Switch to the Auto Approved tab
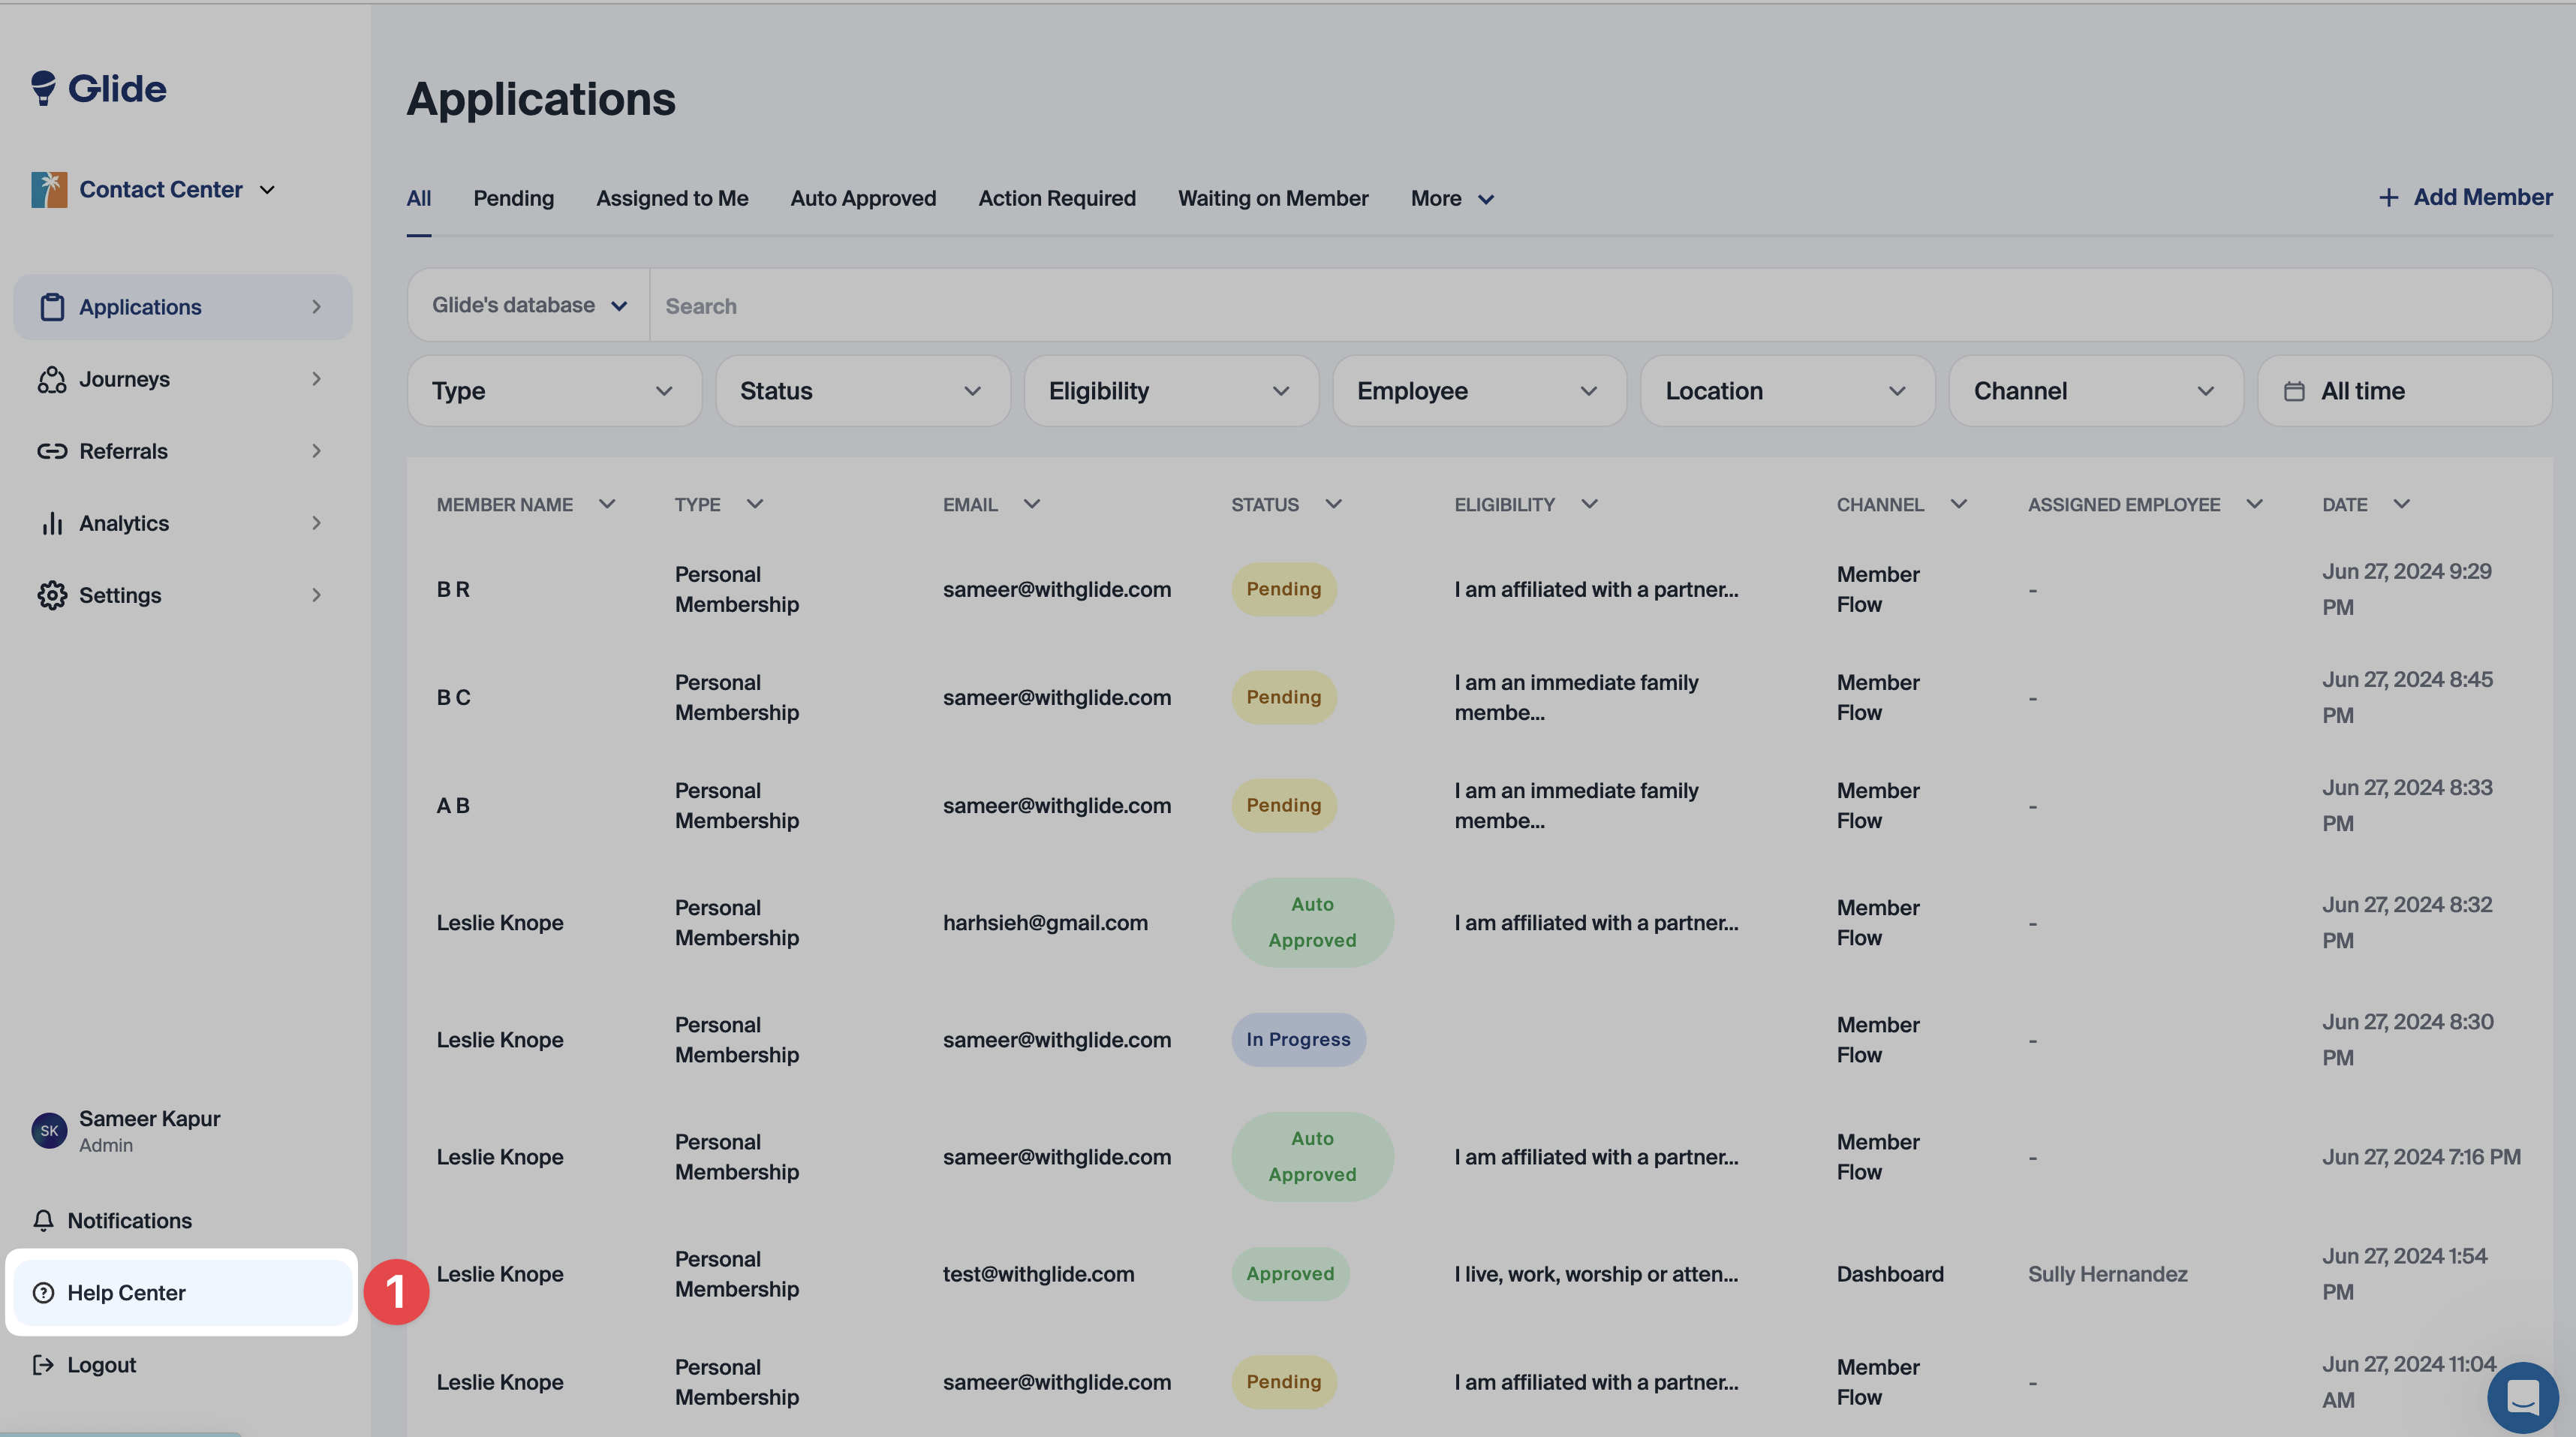2576x1437 pixels. coord(863,198)
